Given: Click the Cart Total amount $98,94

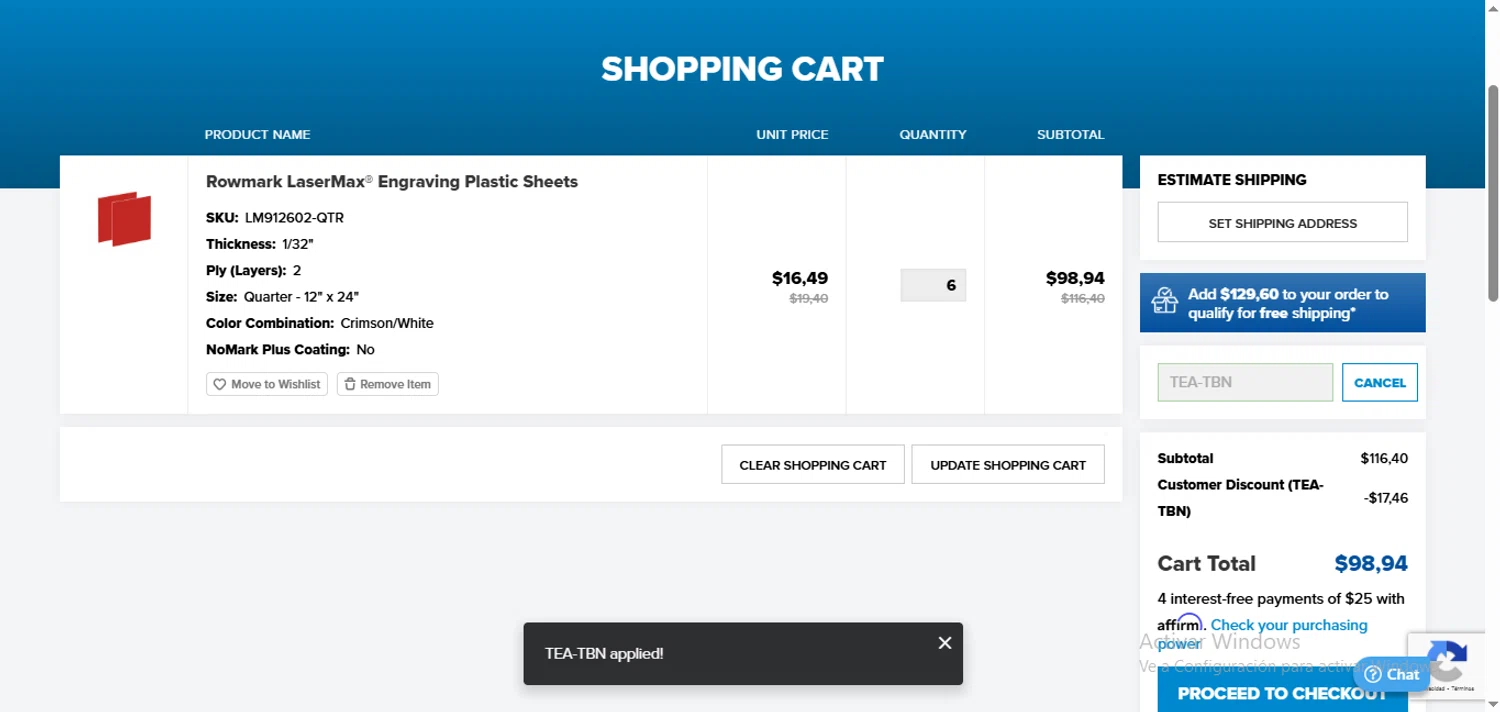Looking at the screenshot, I should 1371,564.
